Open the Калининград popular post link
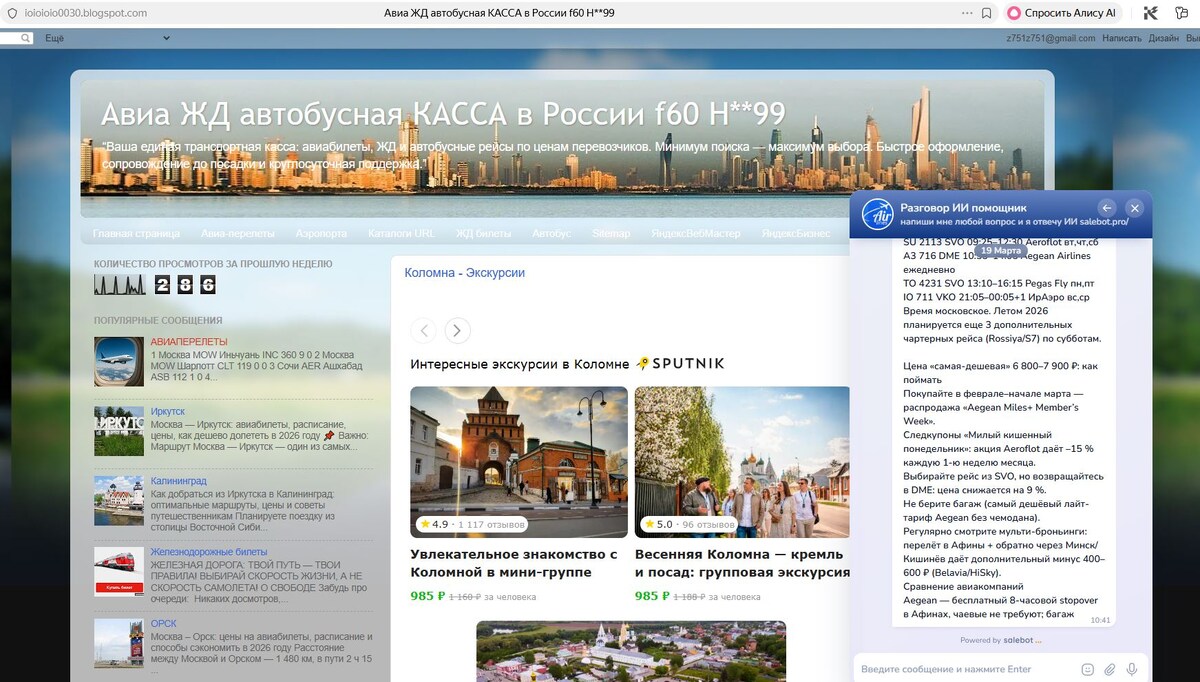Image resolution: width=1200 pixels, height=682 pixels. [x=179, y=481]
